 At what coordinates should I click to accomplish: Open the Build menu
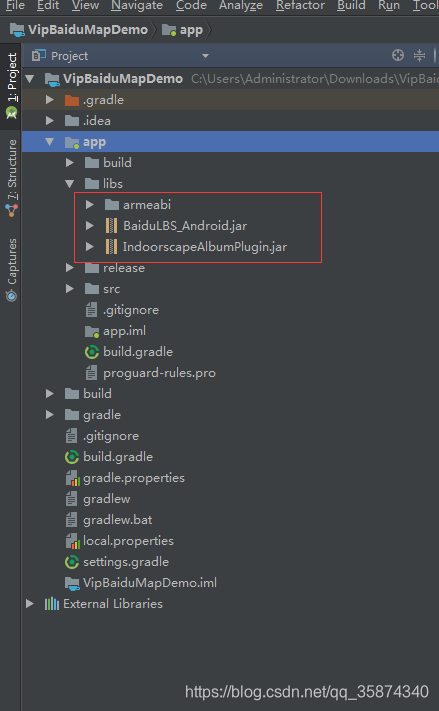pos(351,5)
